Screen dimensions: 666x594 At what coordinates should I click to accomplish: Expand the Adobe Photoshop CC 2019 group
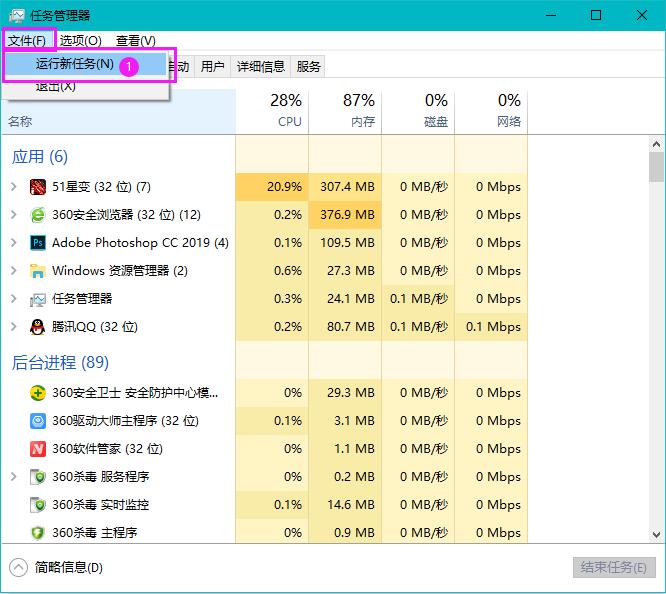click(14, 243)
